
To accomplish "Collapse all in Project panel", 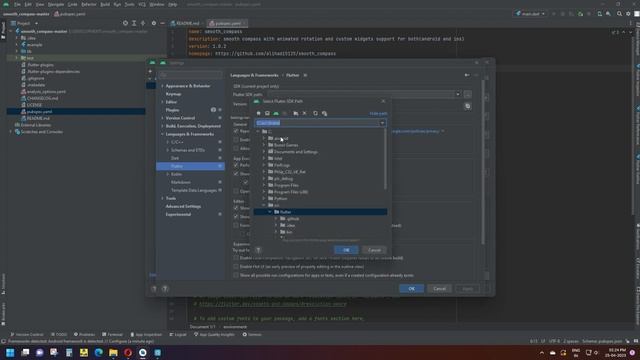I will [143, 23].
